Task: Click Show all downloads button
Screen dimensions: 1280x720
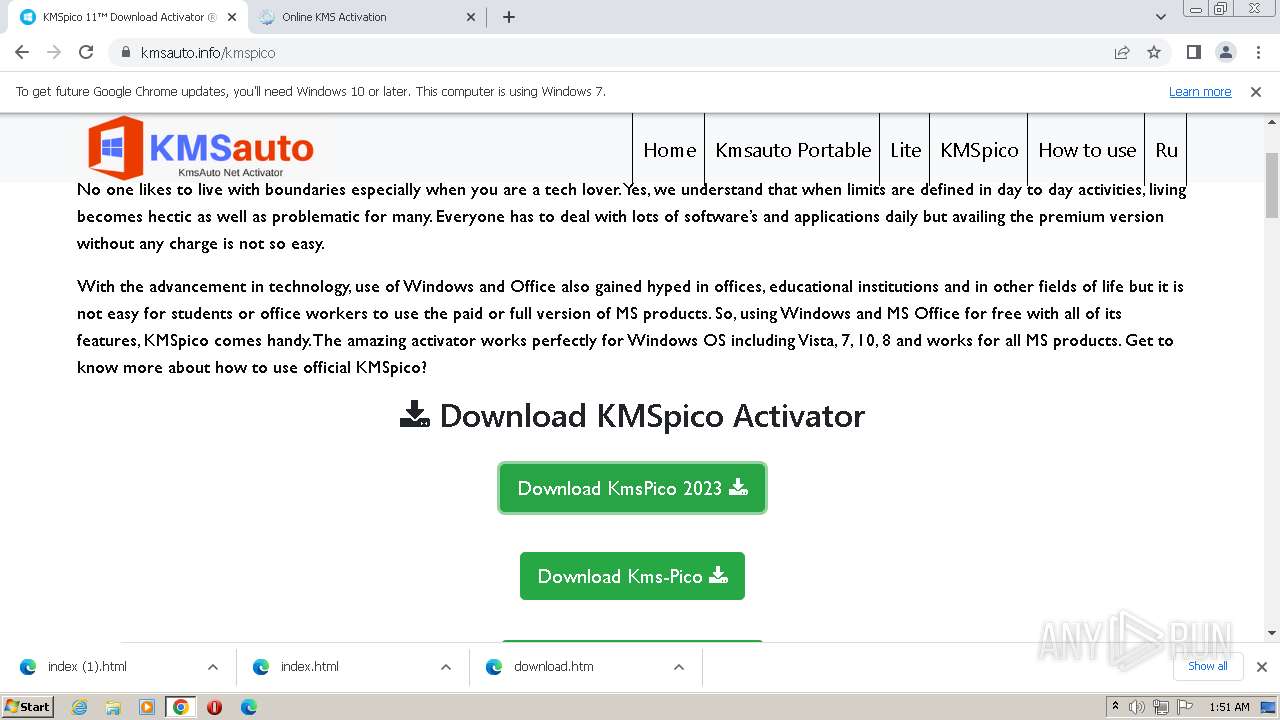Action: pyautogui.click(x=1207, y=666)
